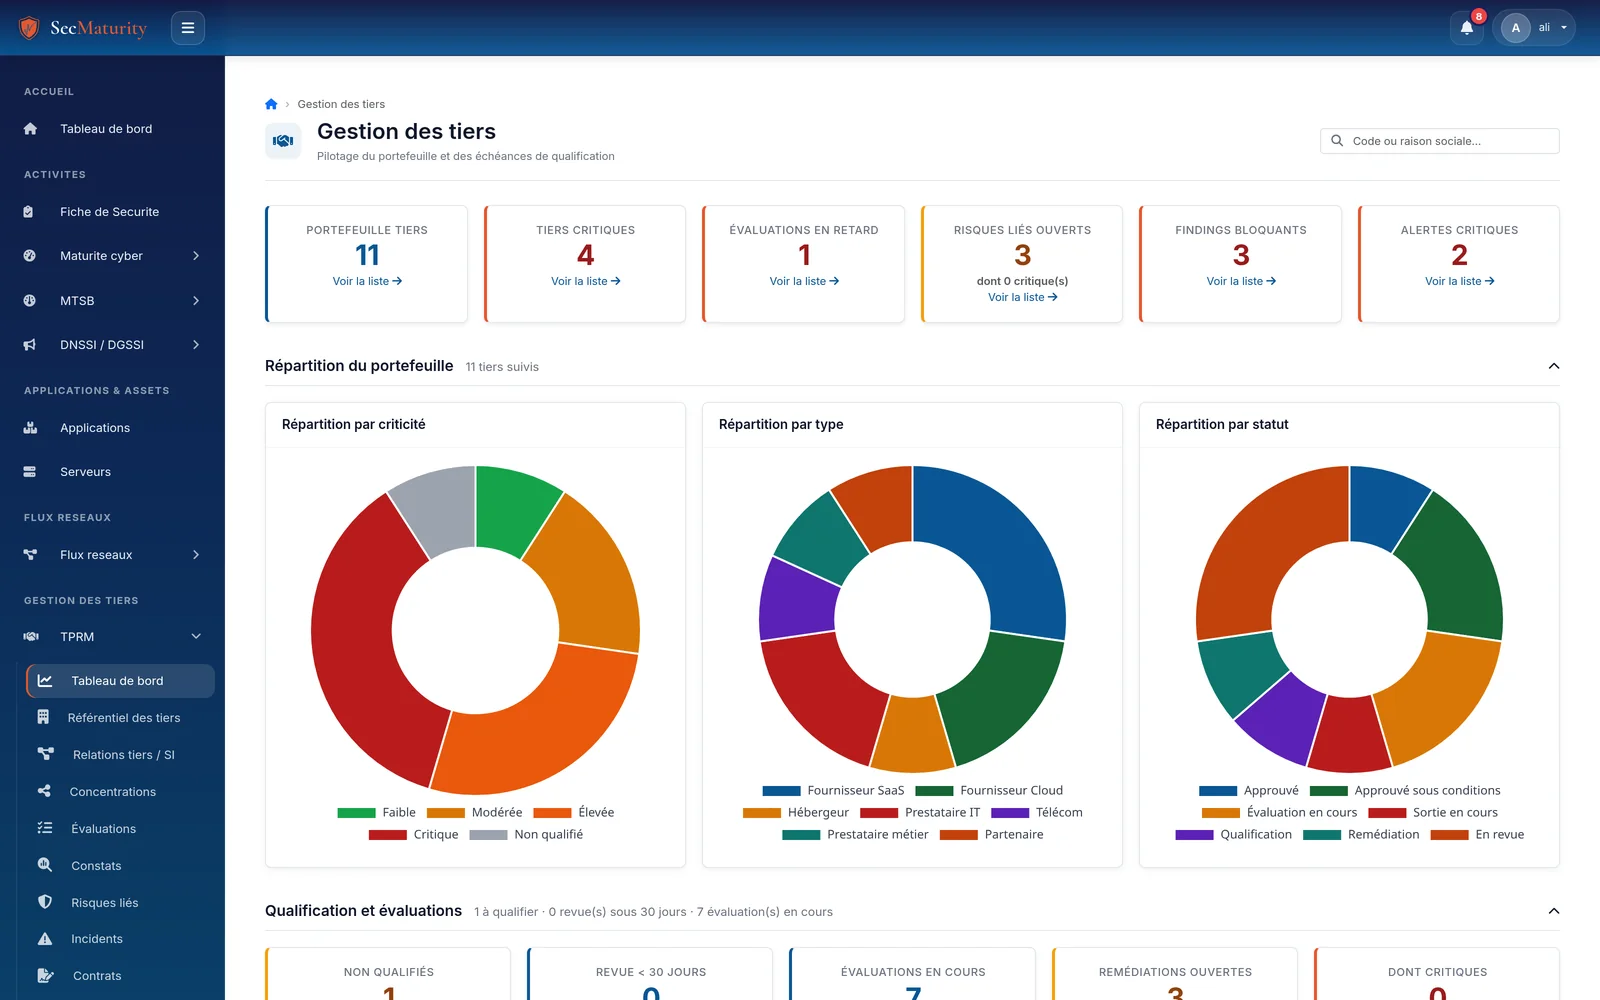Toggle the Faible legend color swatch
Viewport: 1600px width, 1000px height.
(x=356, y=813)
